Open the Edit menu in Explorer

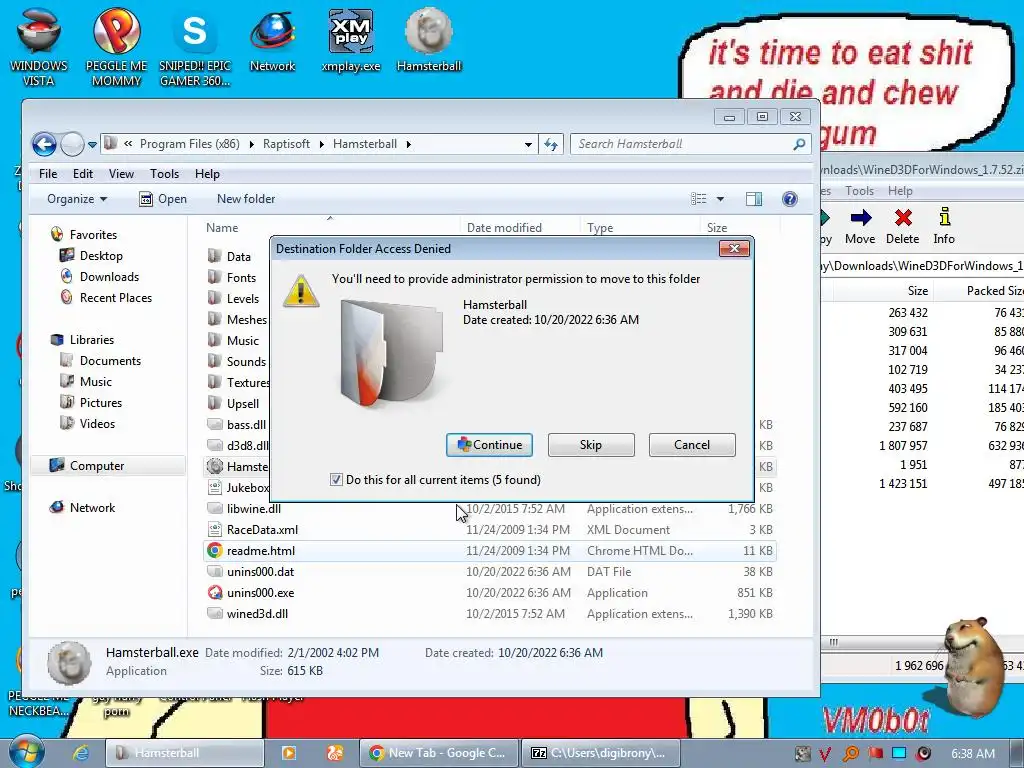(82, 174)
